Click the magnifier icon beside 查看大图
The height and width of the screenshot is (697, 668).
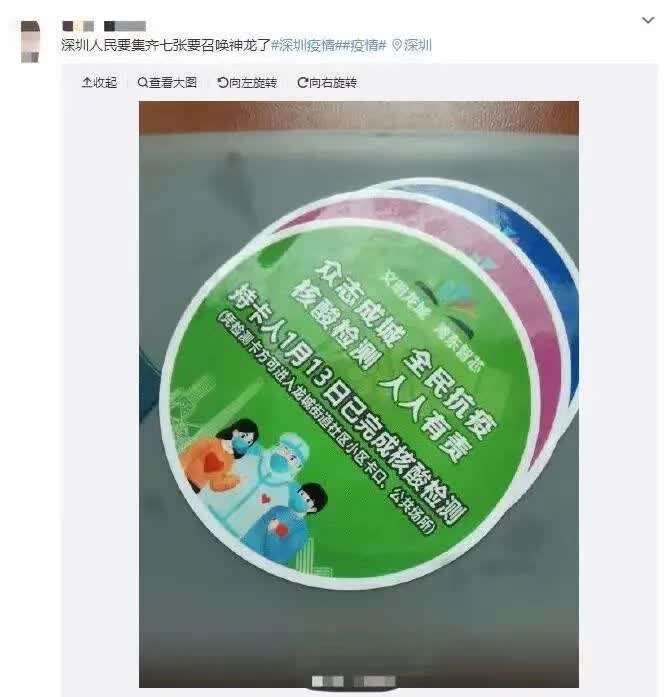pyautogui.click(x=142, y=83)
